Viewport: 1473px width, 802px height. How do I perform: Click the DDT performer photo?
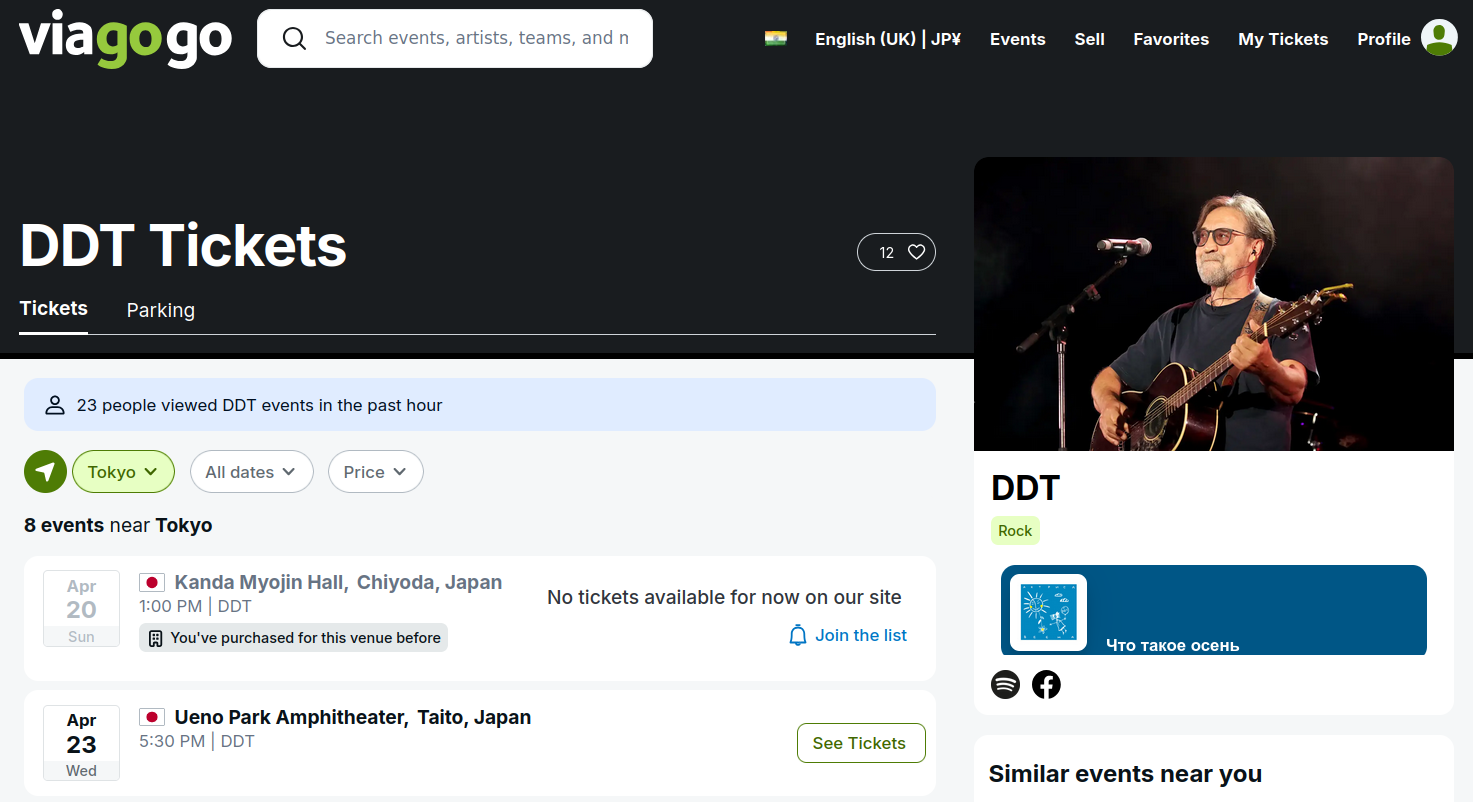(1214, 304)
